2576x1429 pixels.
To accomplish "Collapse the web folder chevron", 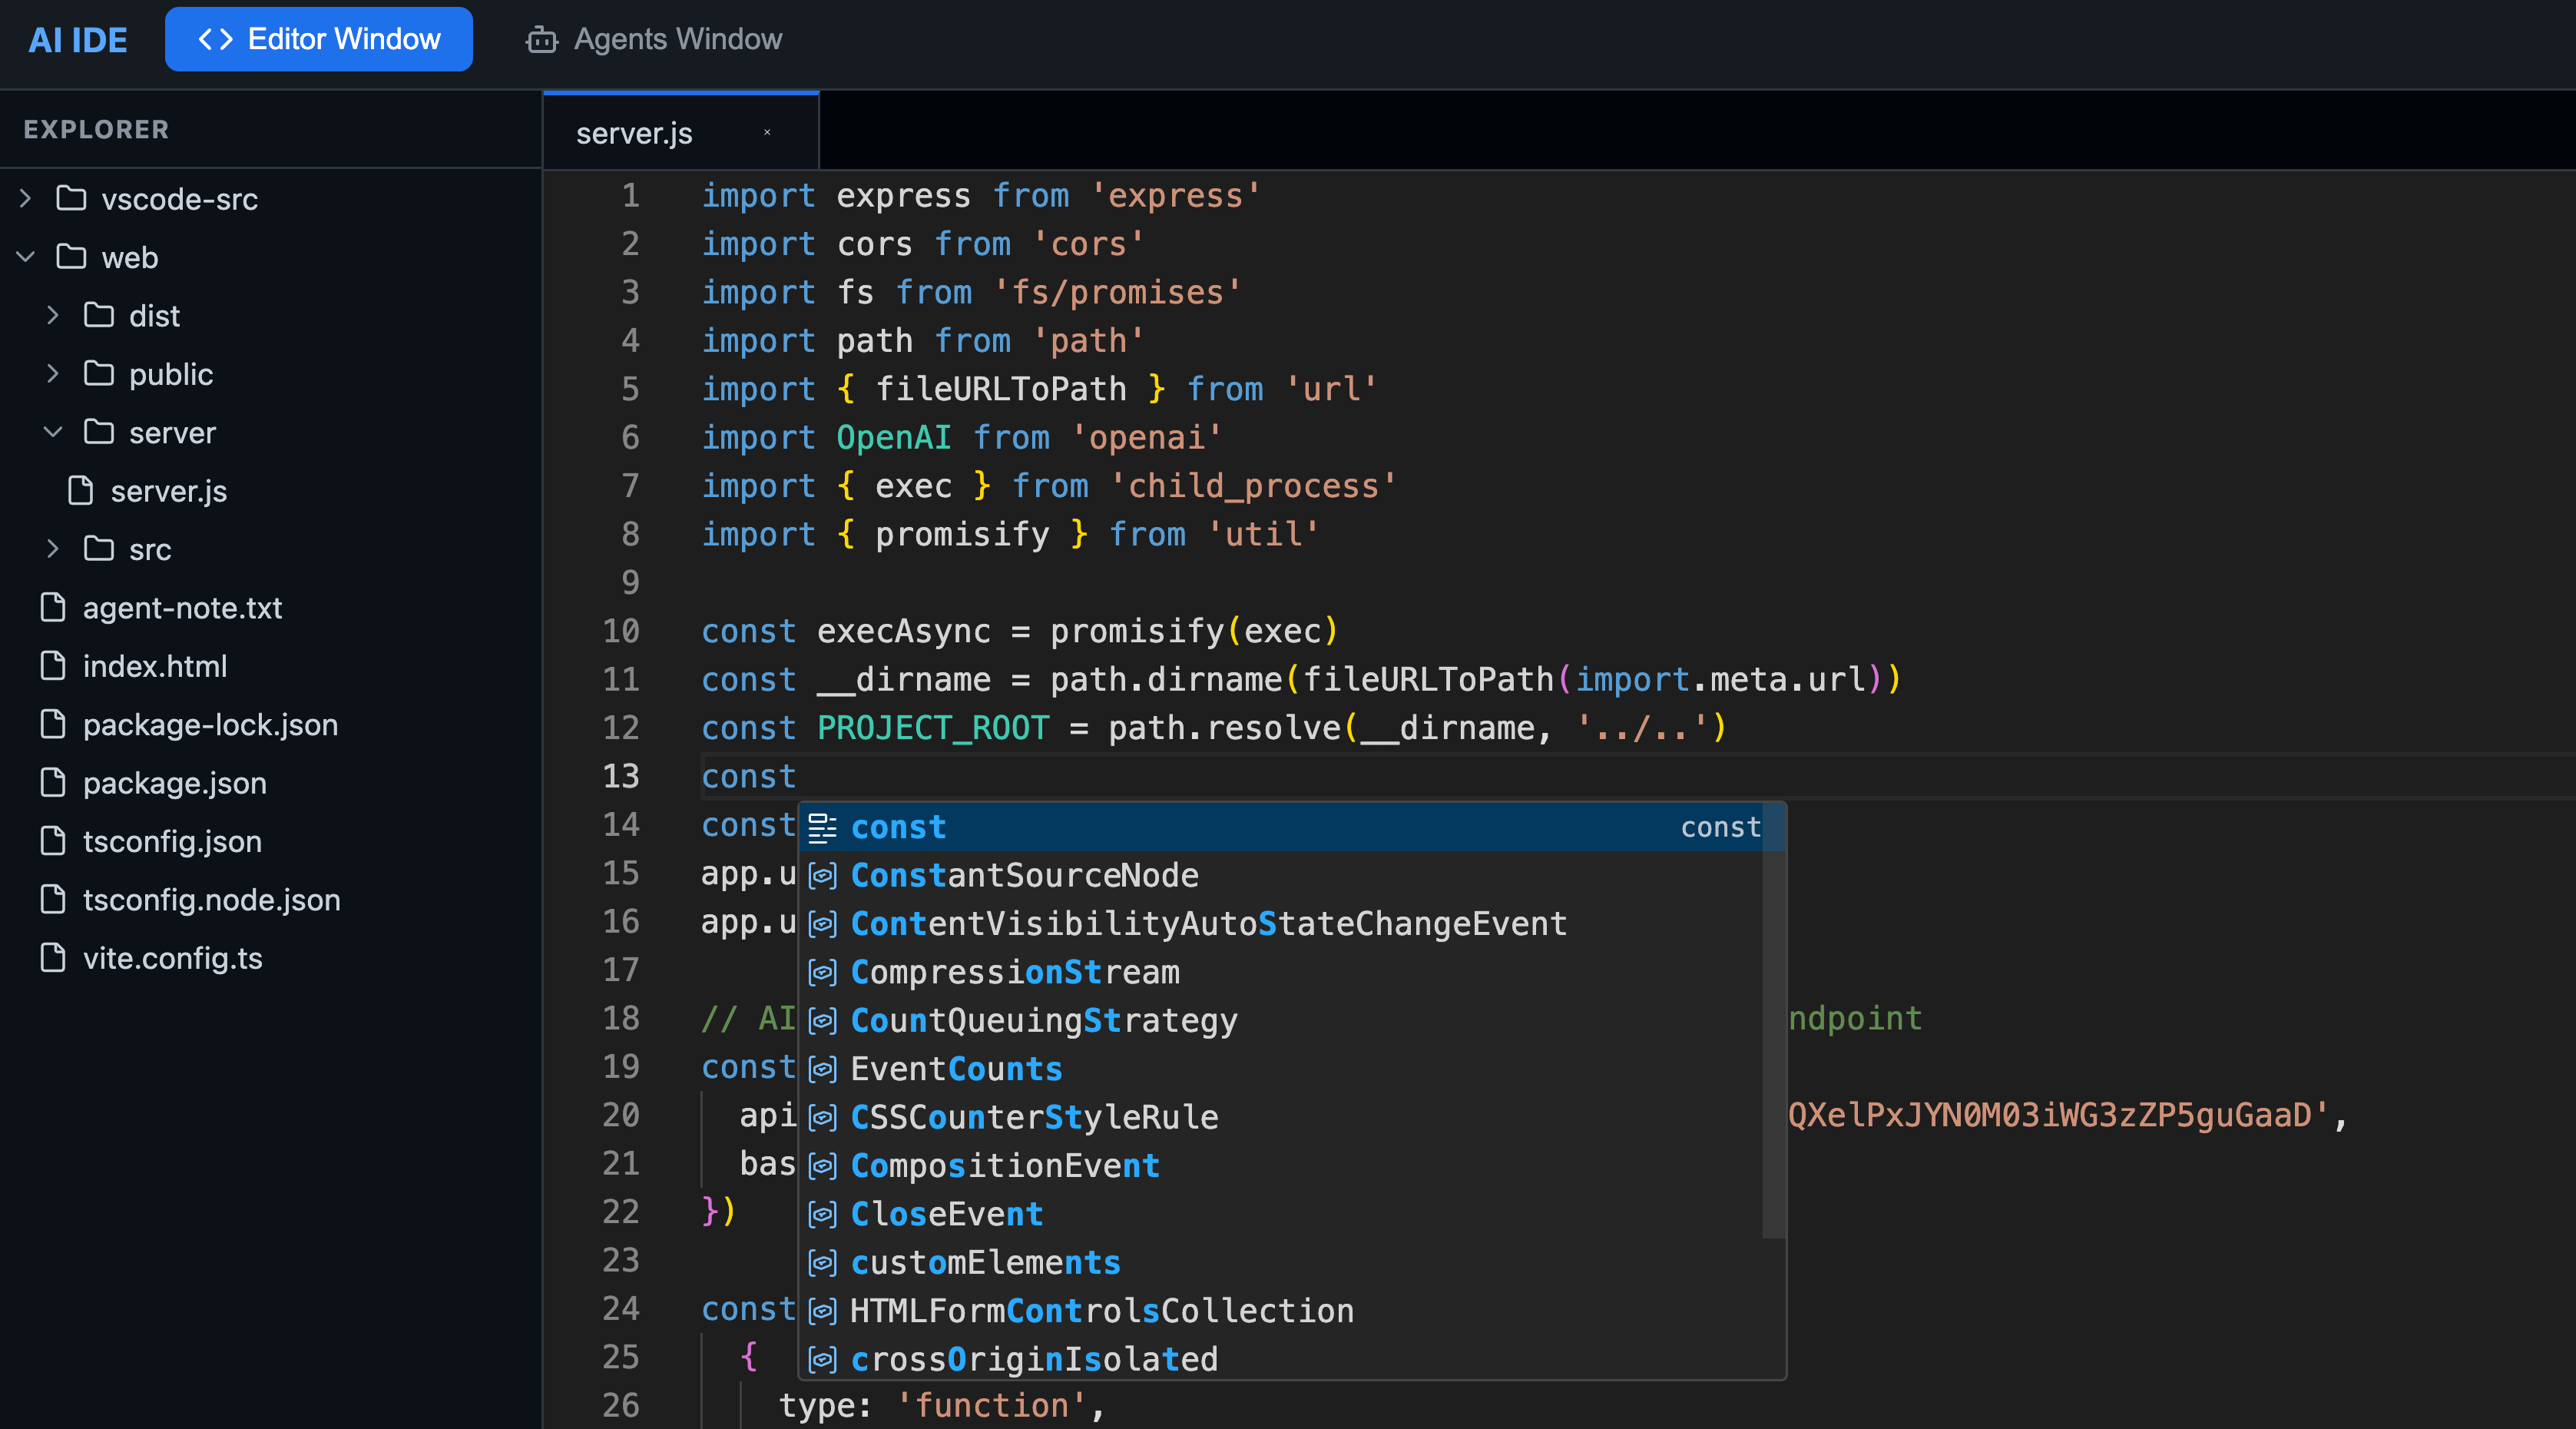I will click(26, 257).
